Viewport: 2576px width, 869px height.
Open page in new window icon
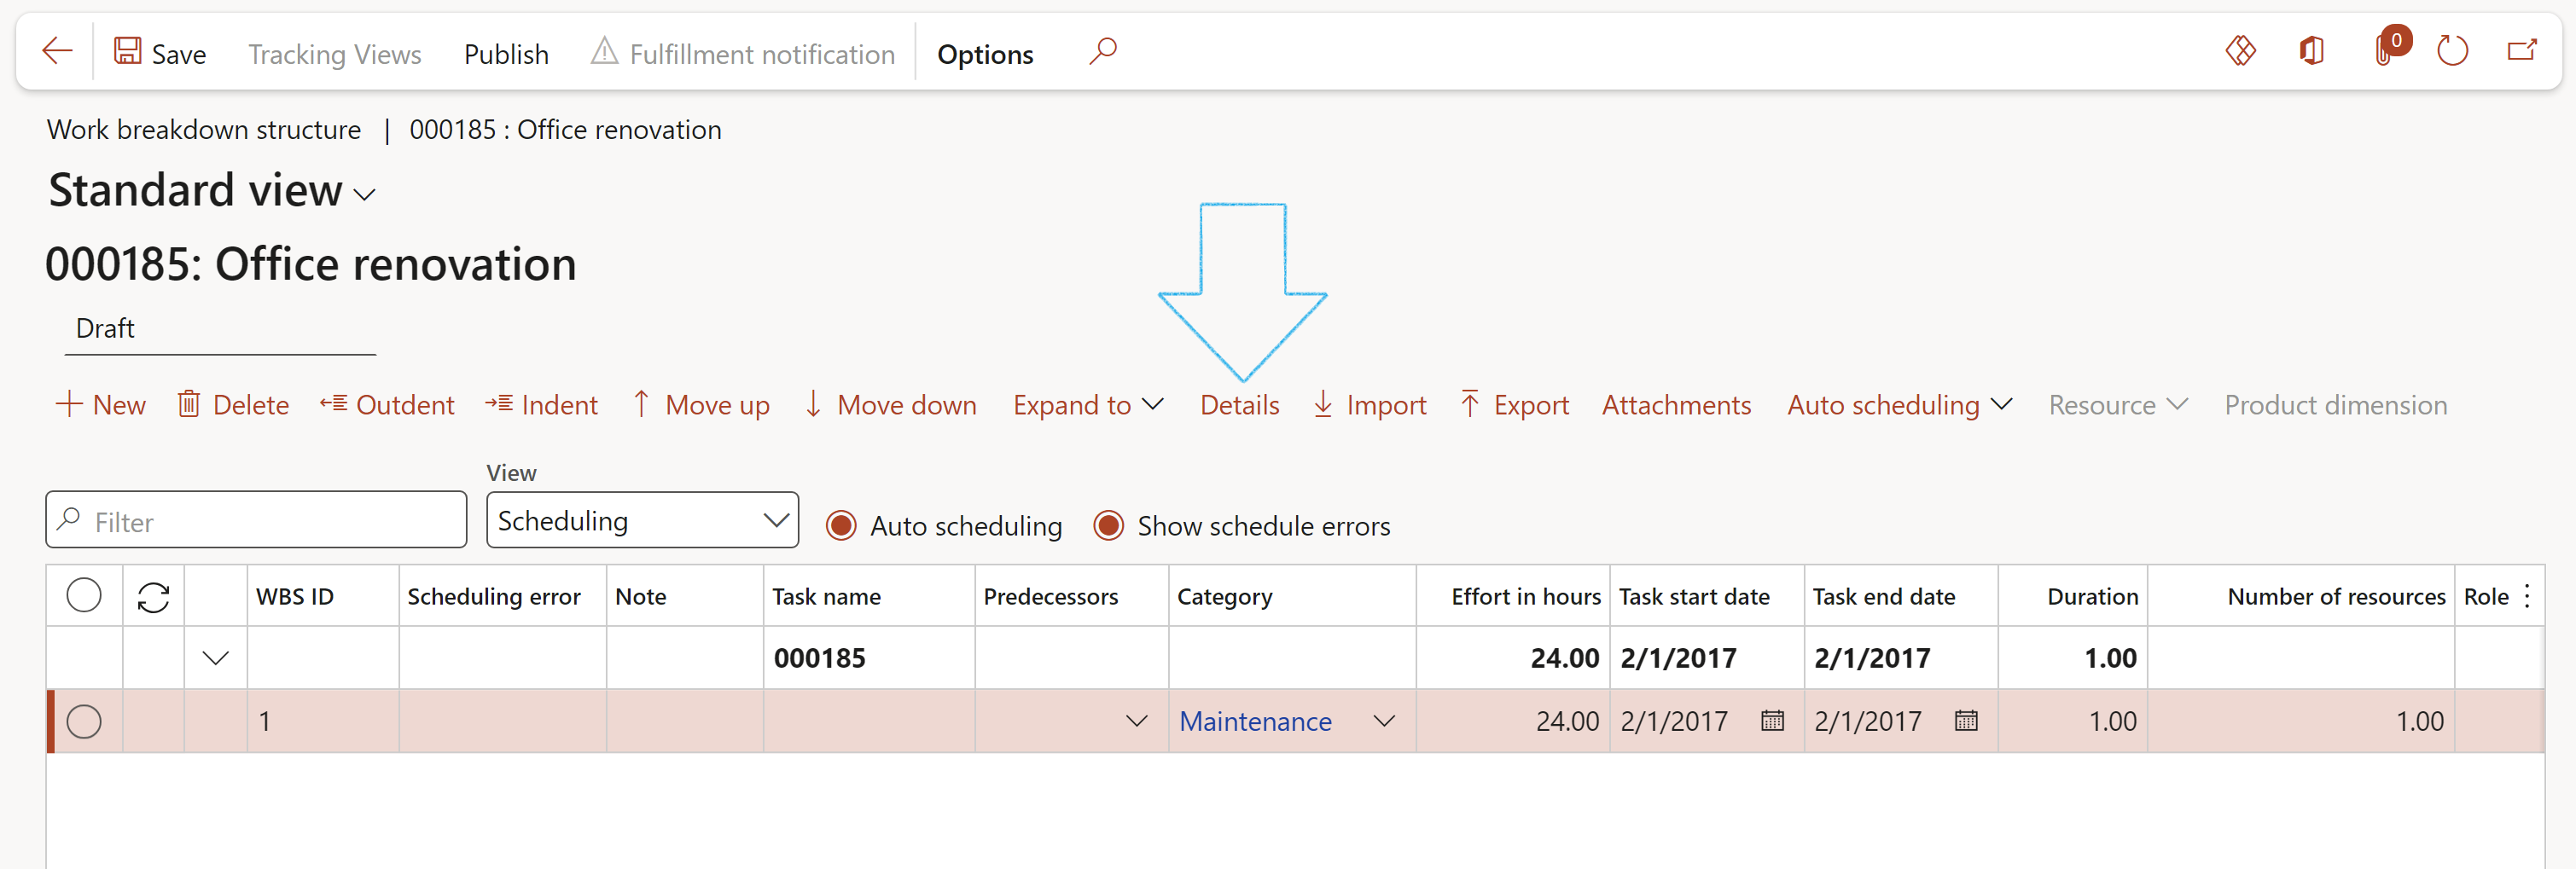pyautogui.click(x=2522, y=51)
